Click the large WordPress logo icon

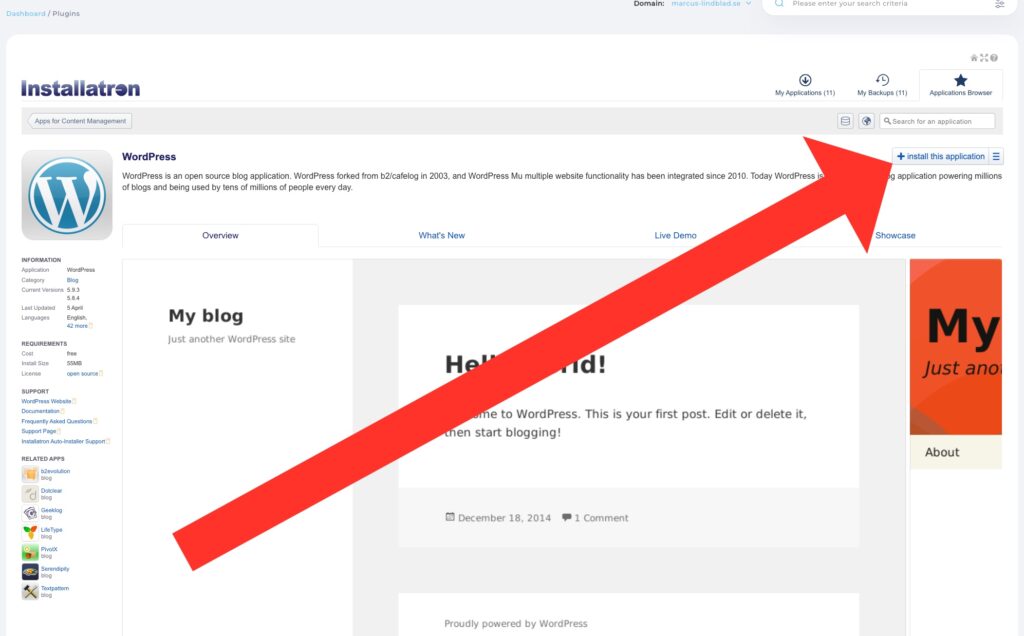[67, 195]
